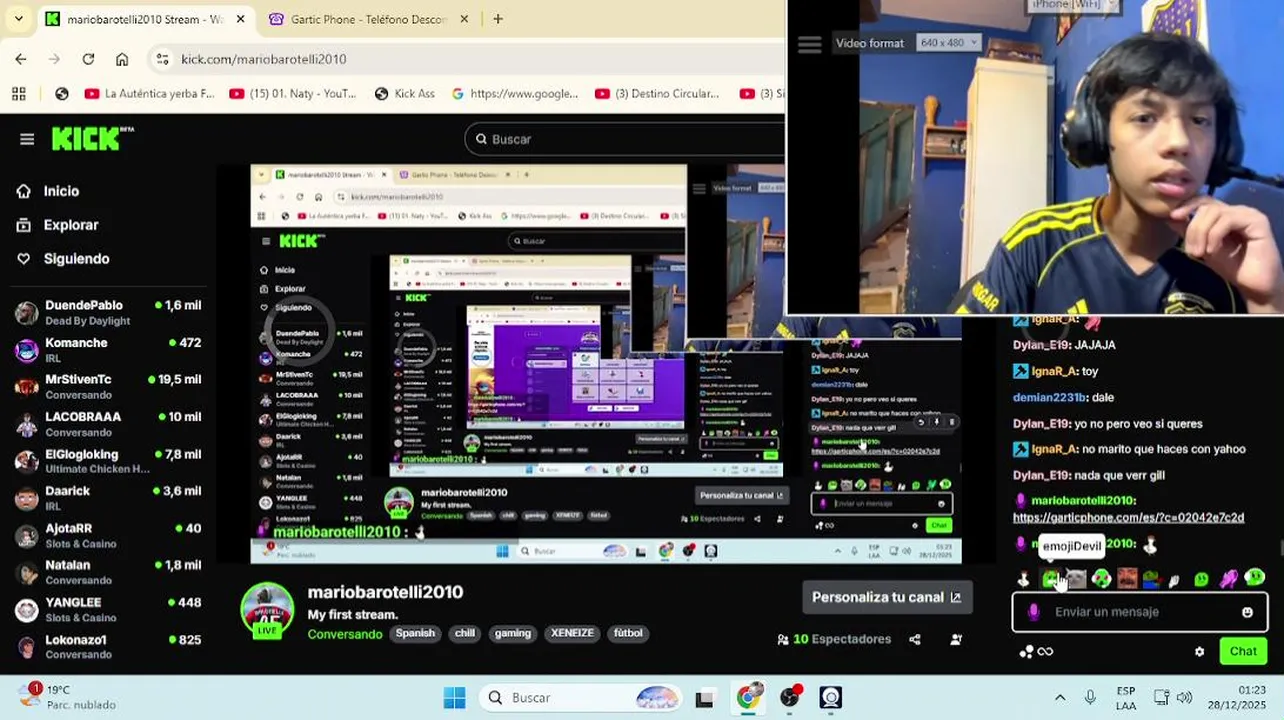Open the emoji picker in message box

click(1247, 612)
